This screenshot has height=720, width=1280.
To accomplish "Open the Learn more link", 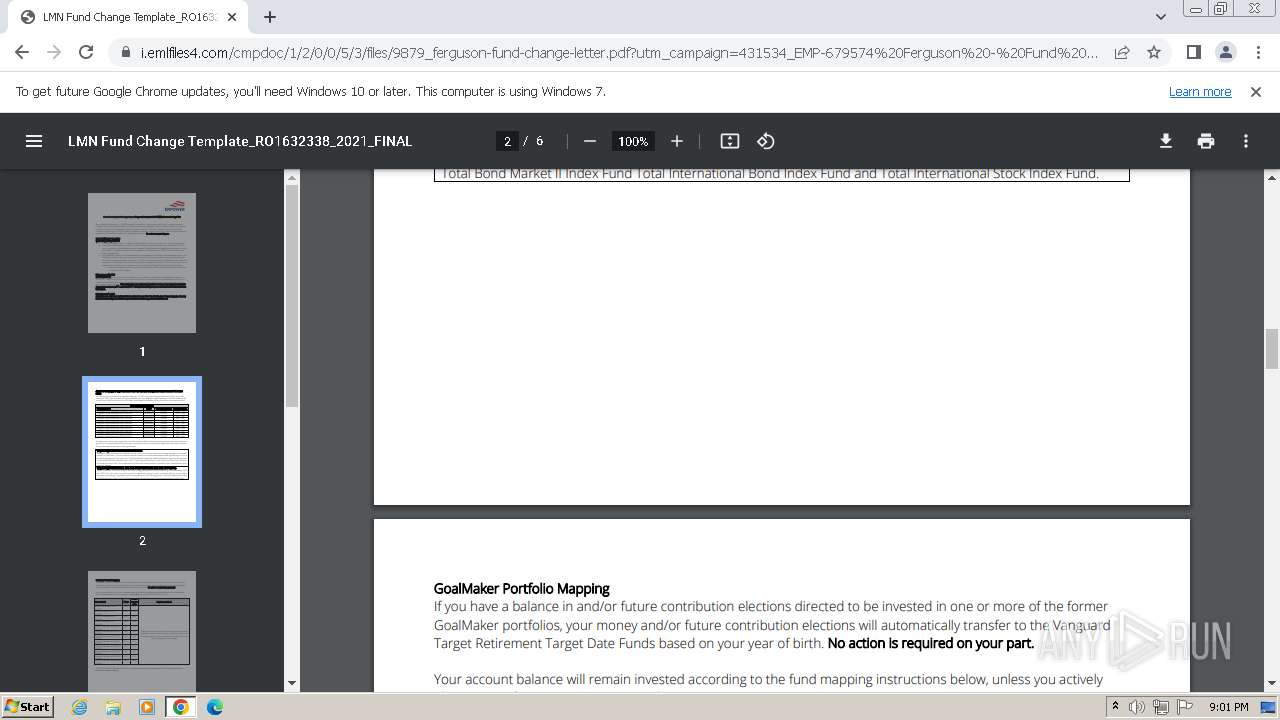I will point(1200,91).
